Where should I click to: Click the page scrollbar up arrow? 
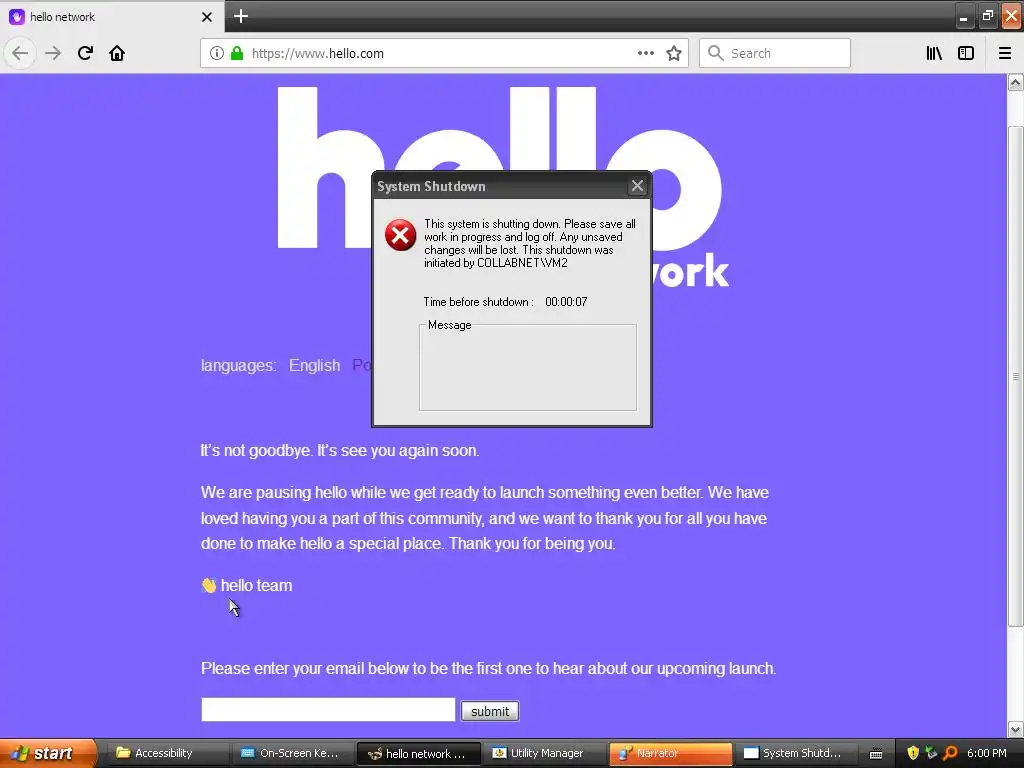pyautogui.click(x=1016, y=83)
